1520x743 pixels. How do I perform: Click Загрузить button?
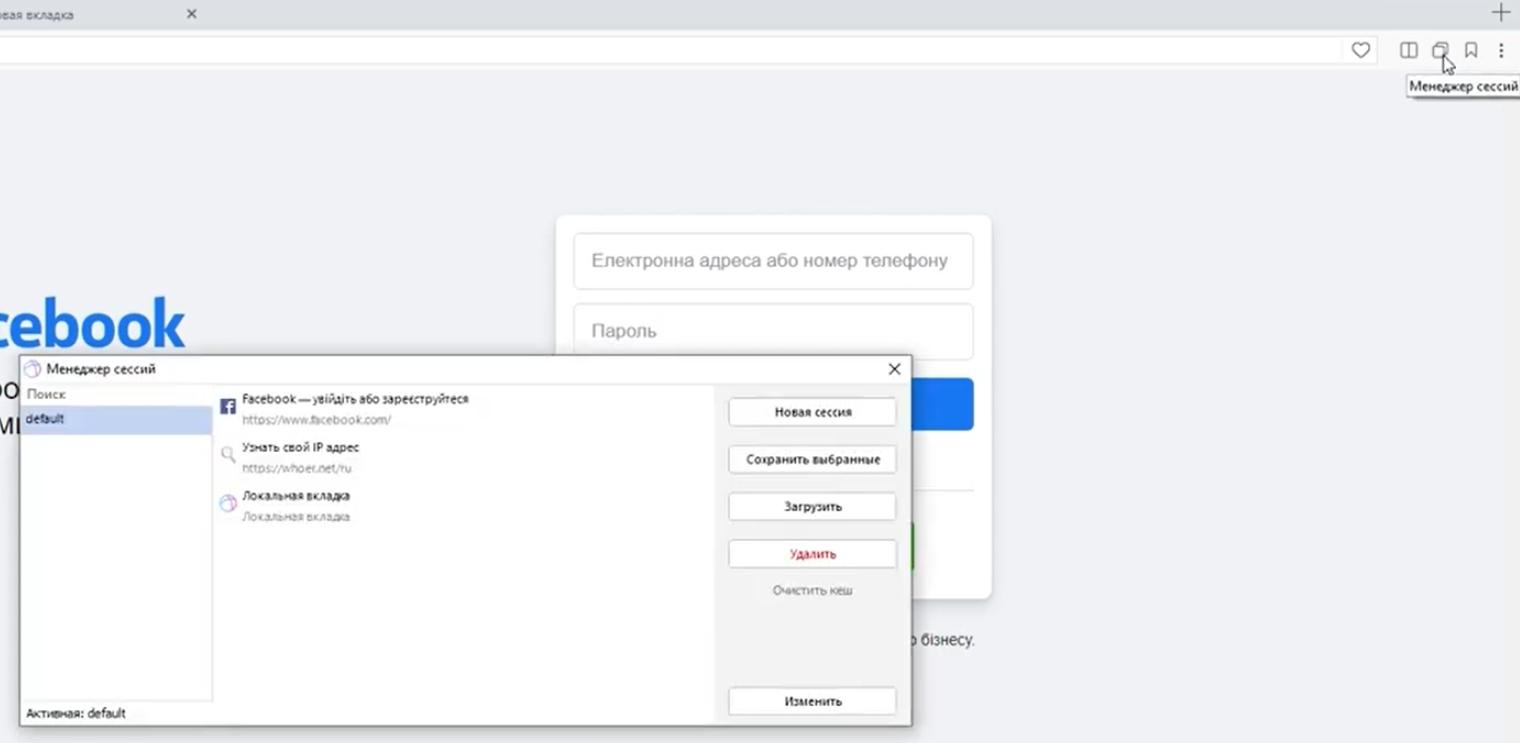[x=812, y=506]
